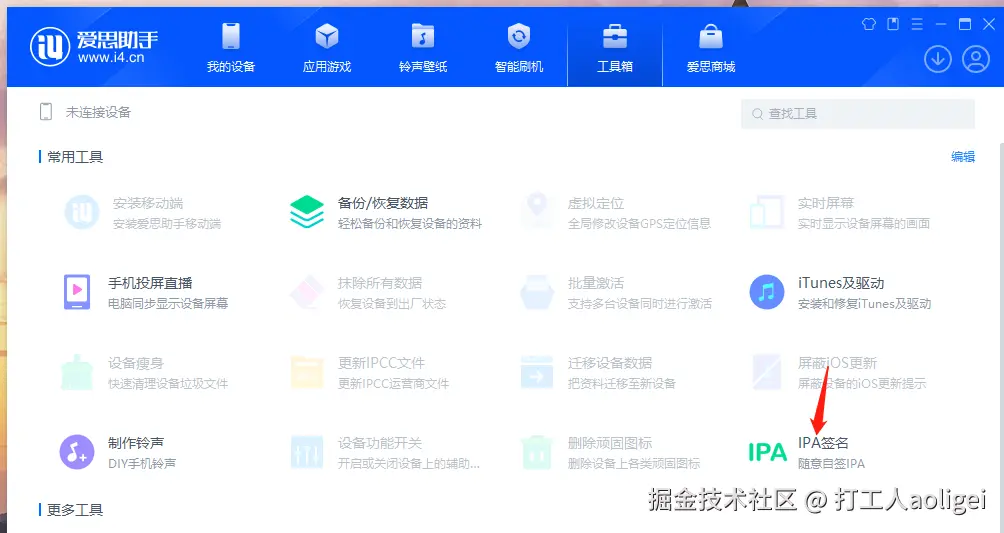Click the 批量激活 title text
The image size is (1004, 533).
596,283
